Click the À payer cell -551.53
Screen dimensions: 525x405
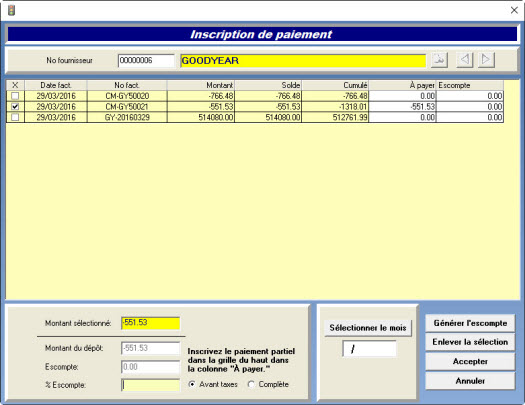pyautogui.click(x=402, y=107)
